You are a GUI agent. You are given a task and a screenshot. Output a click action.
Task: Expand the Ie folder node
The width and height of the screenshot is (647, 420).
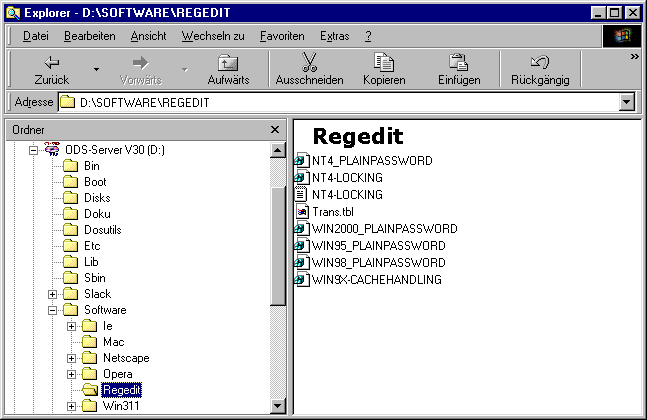click(x=71, y=326)
